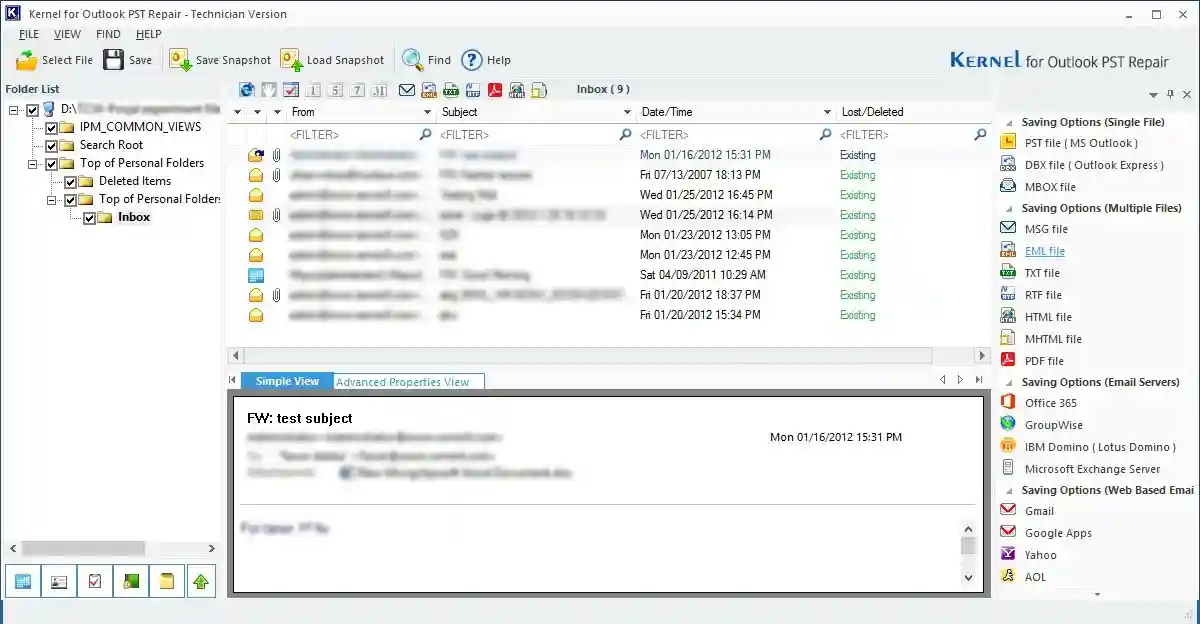The width and height of the screenshot is (1200, 624).
Task: Click the From column filter field
Action: click(360, 134)
